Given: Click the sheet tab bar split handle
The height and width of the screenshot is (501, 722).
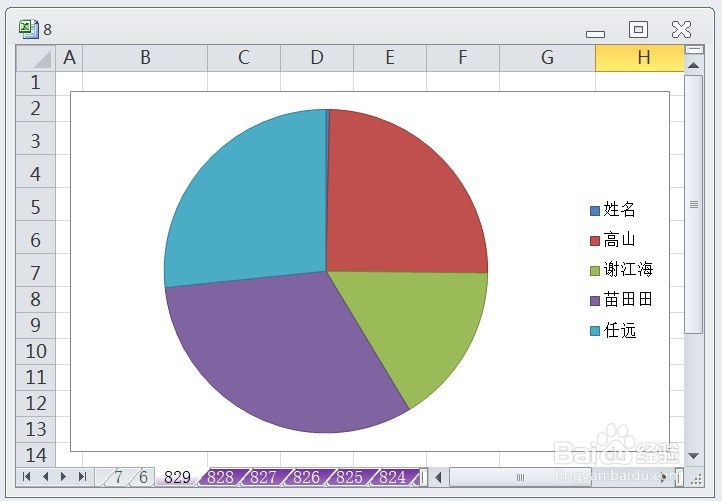Looking at the screenshot, I should [423, 477].
